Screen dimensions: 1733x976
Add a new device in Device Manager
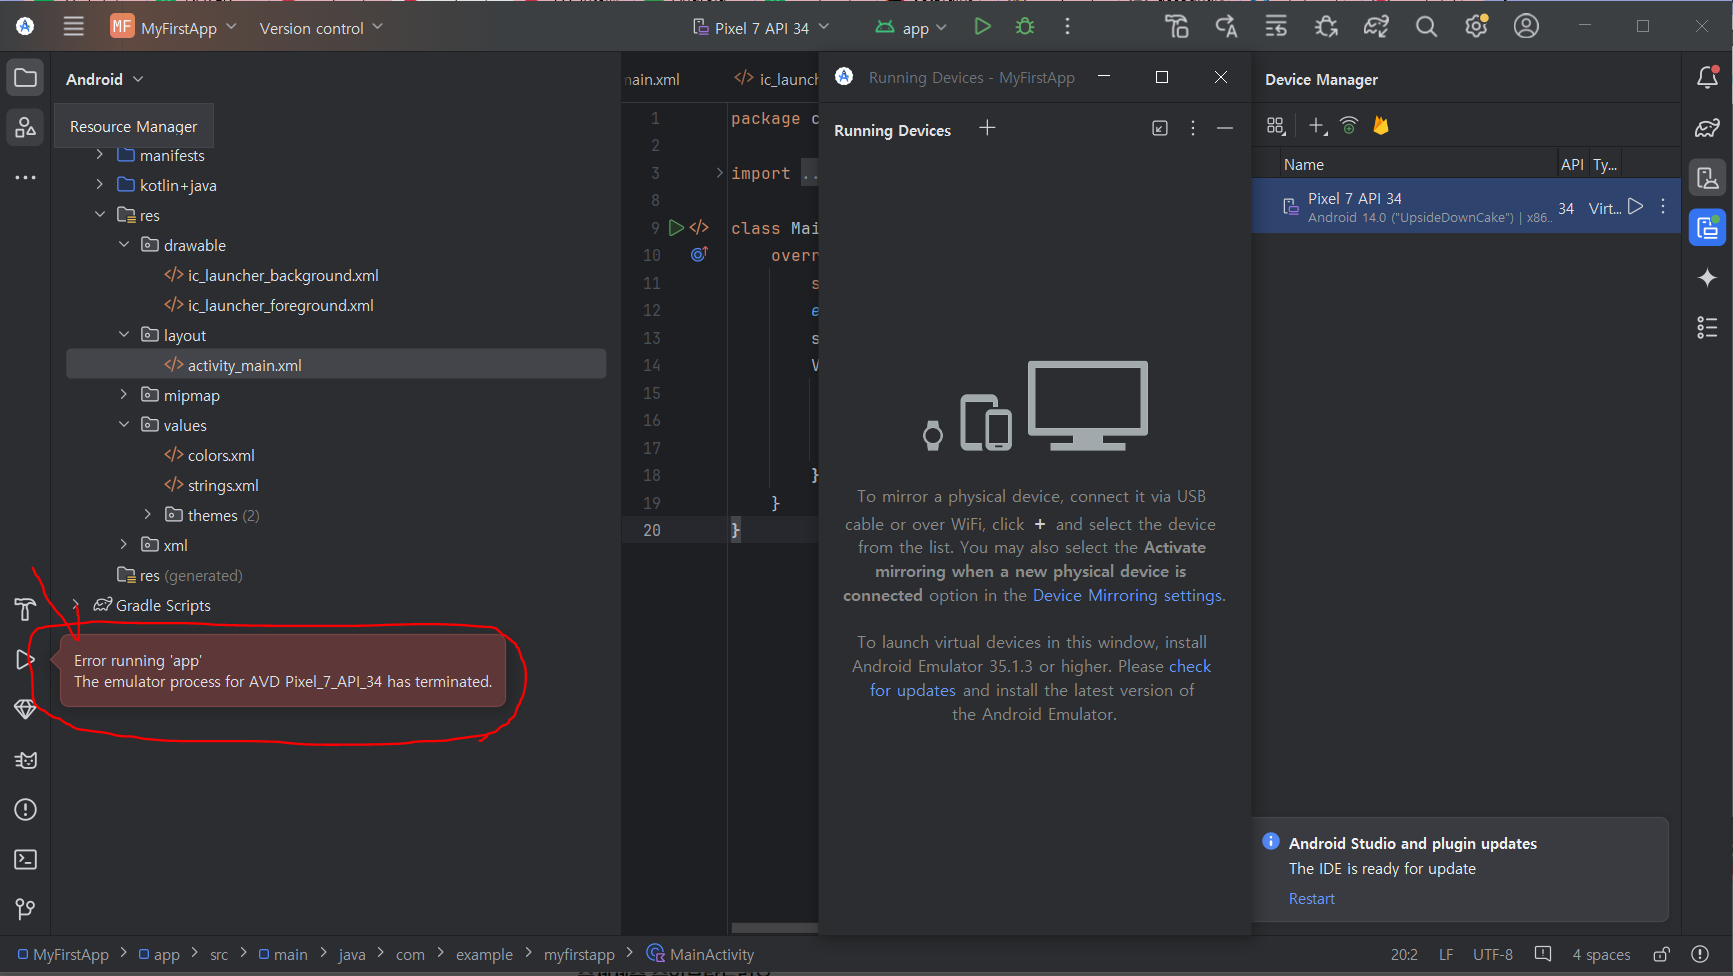pyautogui.click(x=1318, y=126)
